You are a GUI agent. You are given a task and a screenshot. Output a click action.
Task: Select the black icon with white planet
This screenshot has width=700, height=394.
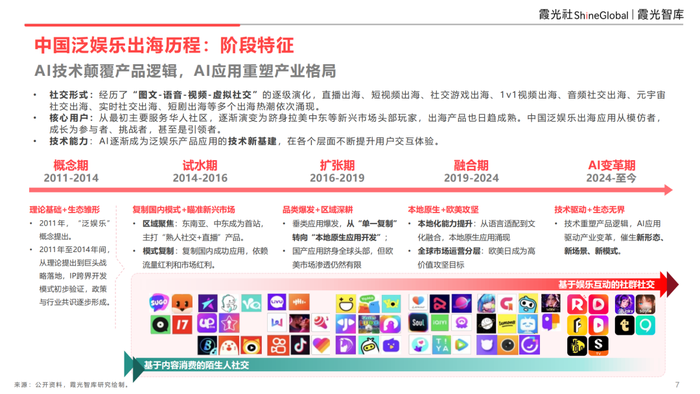point(486,323)
